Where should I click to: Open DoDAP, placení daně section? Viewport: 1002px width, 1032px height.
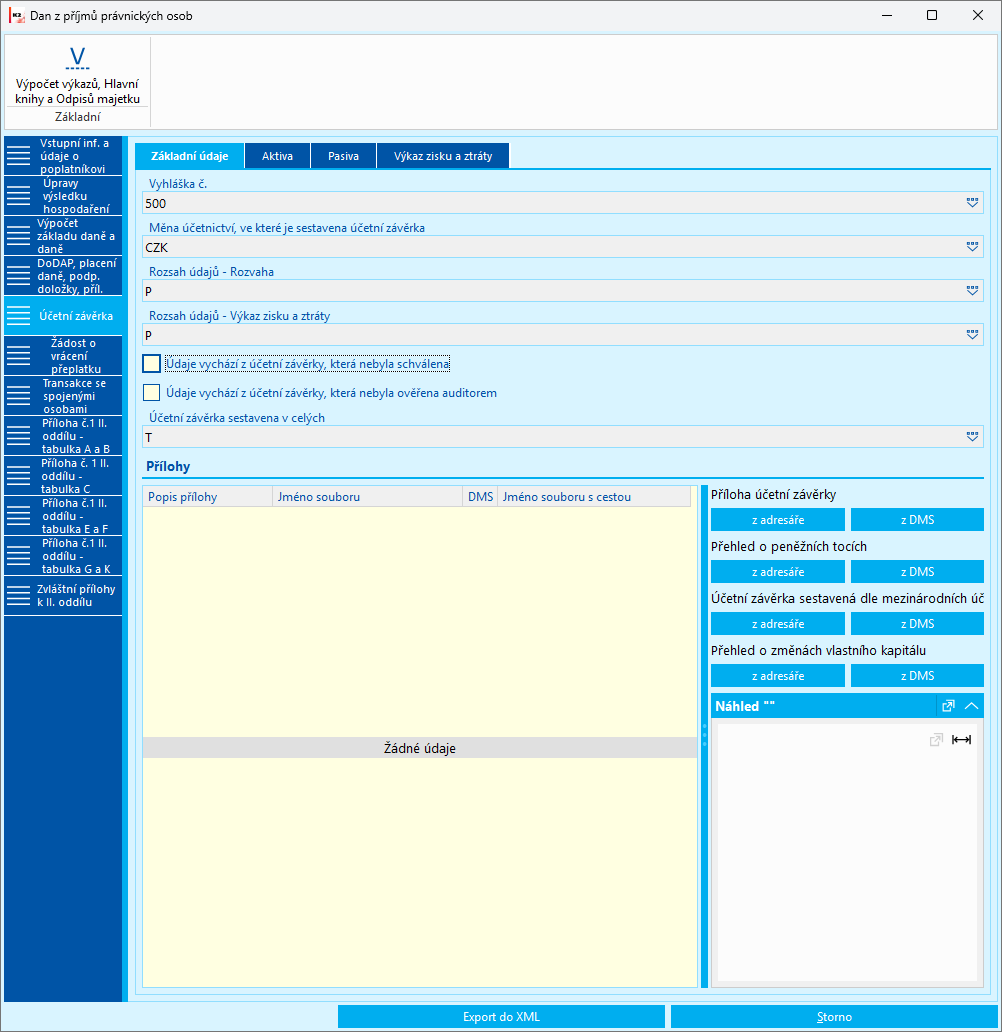pos(63,276)
